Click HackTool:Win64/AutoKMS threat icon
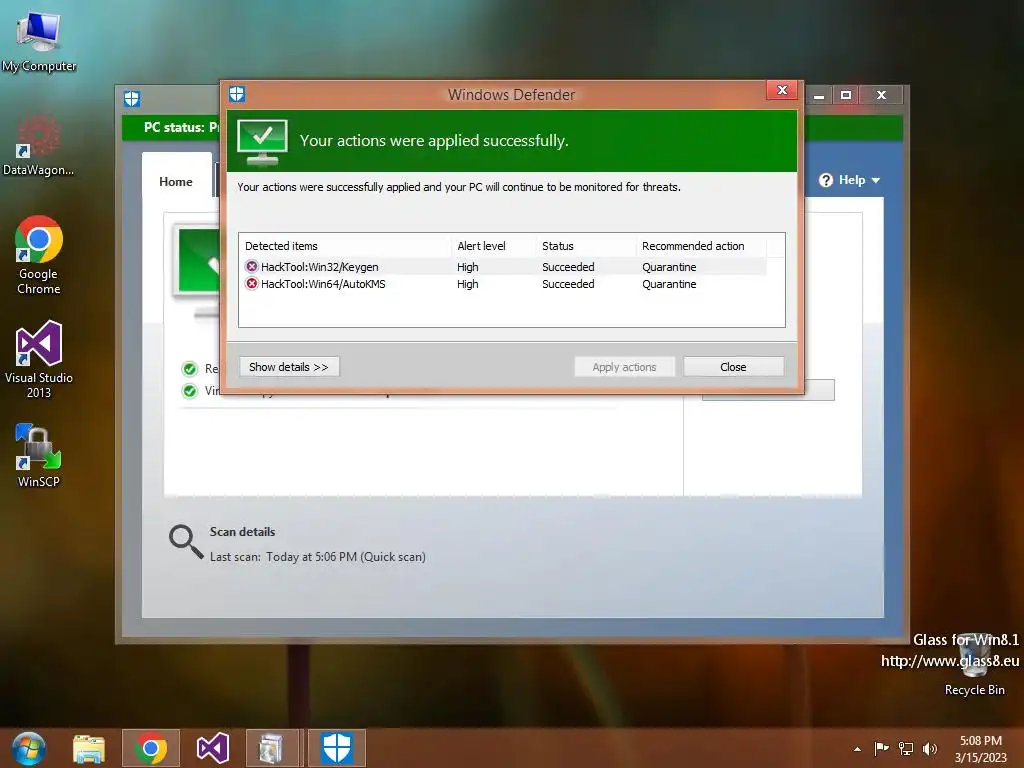This screenshot has width=1024, height=768. pos(251,283)
